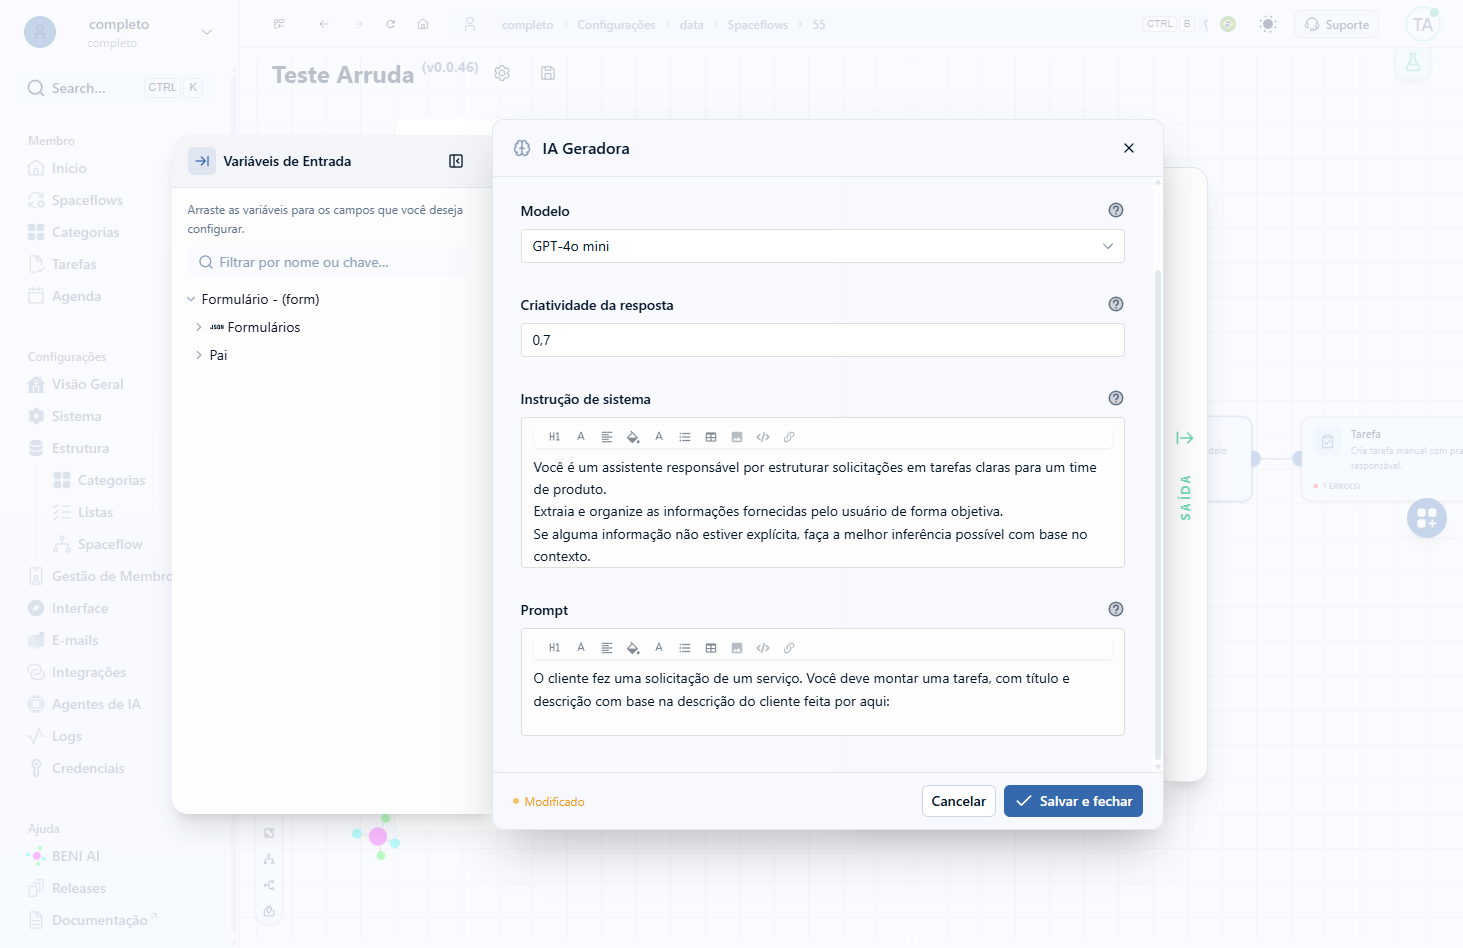Close the IA Geradora dialog

(x=1129, y=148)
